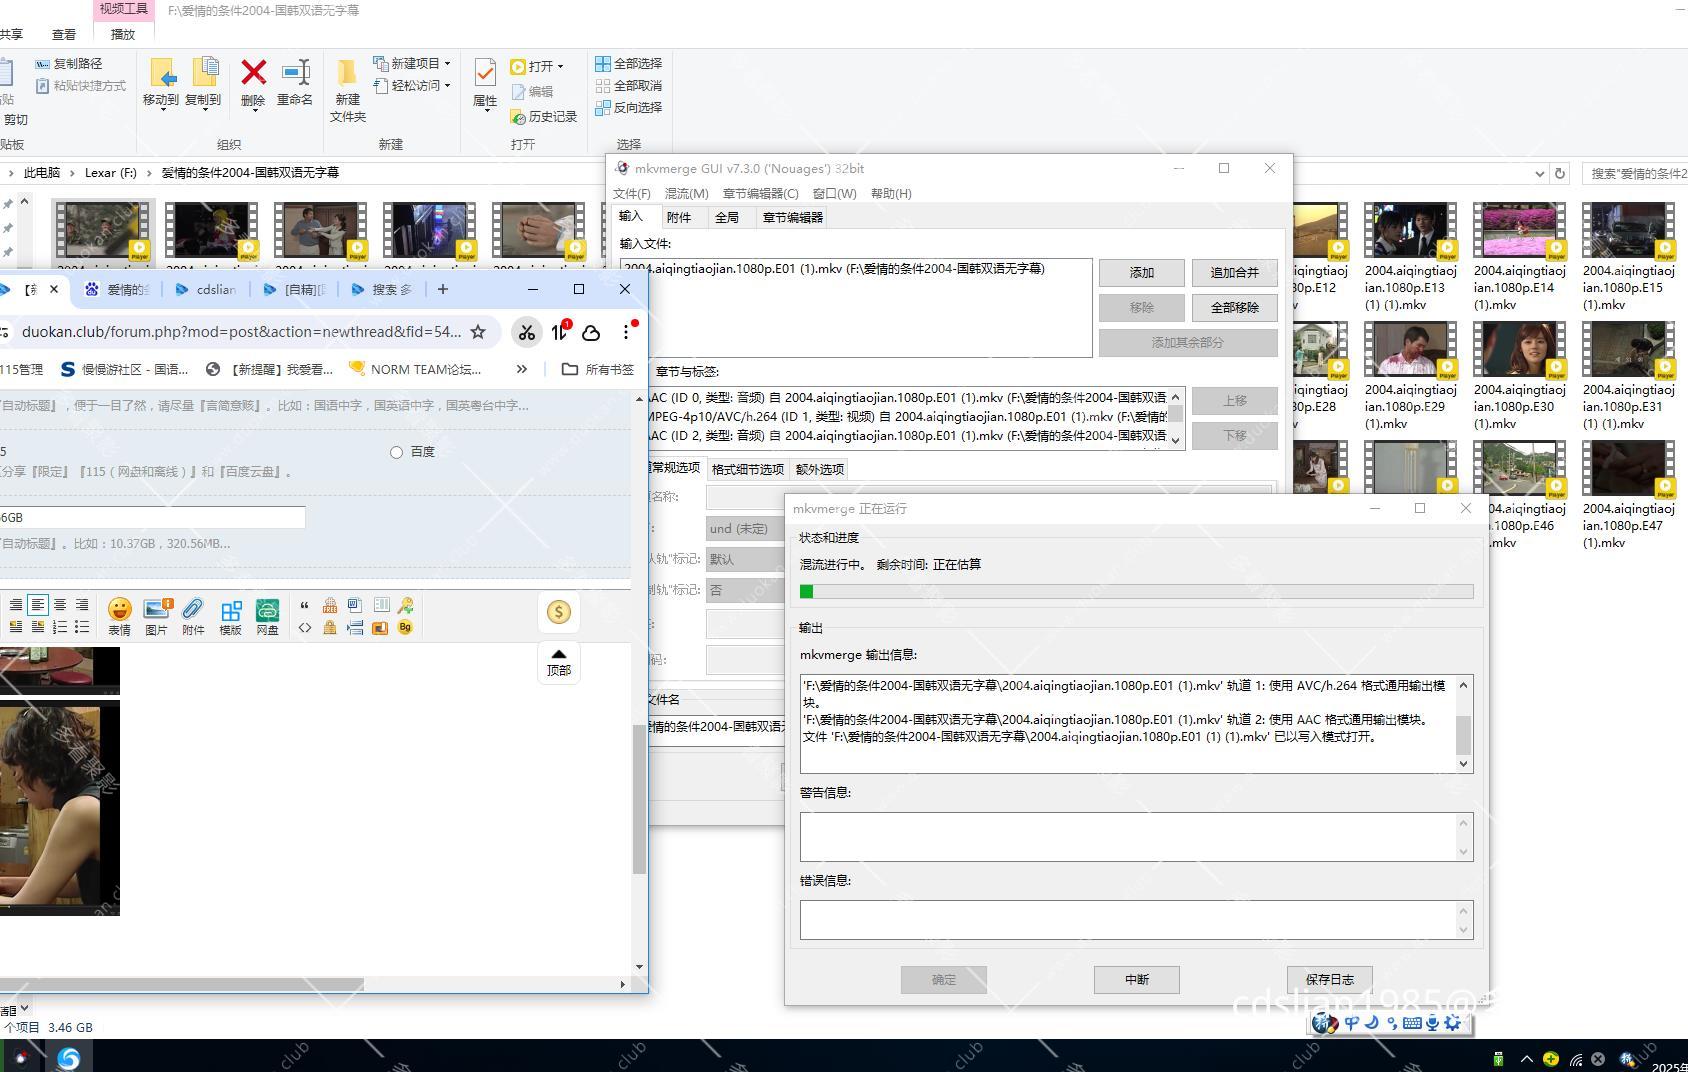Expand bookmarks bar overflow chevron
This screenshot has width=1688, height=1072.
pos(521,369)
